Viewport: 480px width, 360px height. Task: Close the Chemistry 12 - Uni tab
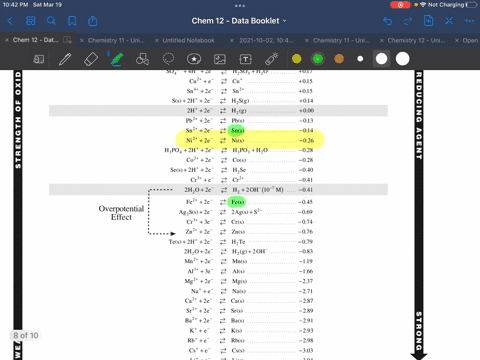382,40
